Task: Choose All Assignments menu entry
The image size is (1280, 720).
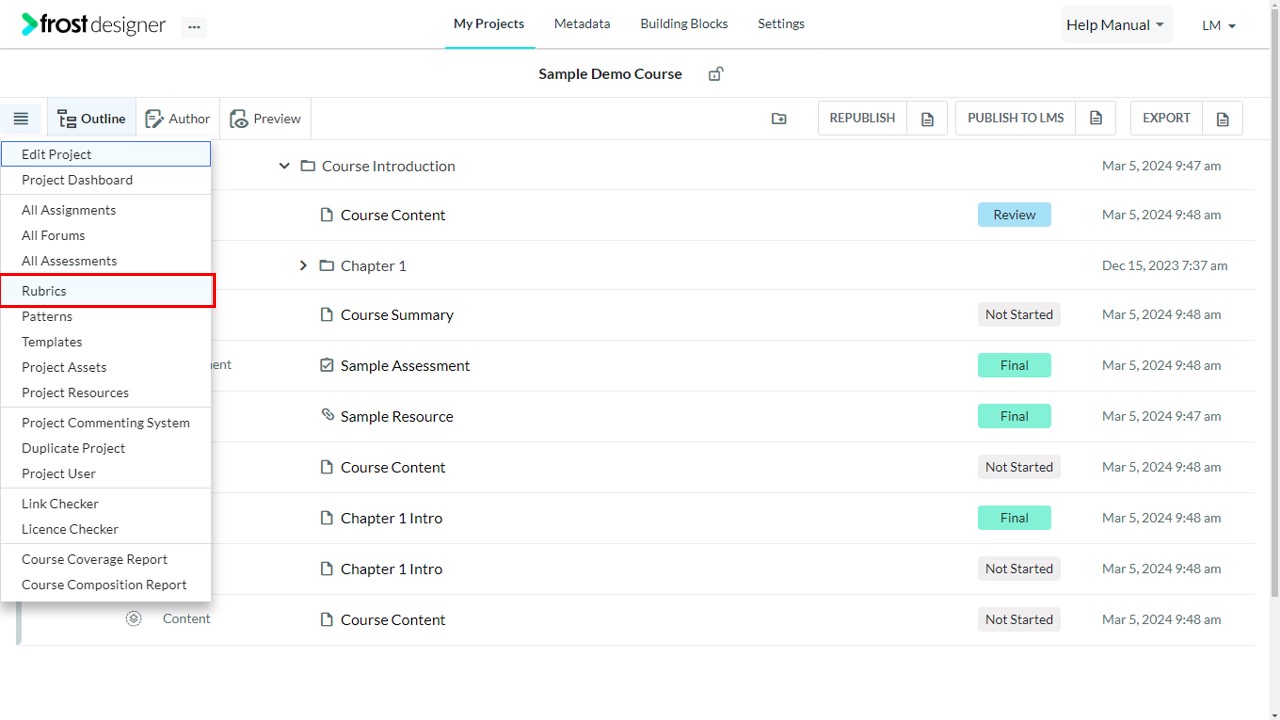Action: click(106, 210)
